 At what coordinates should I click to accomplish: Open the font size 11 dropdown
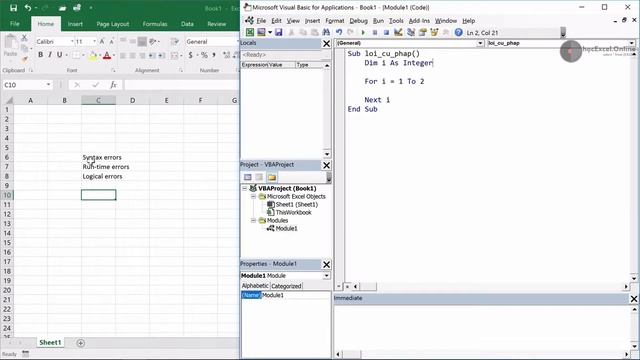tap(94, 41)
